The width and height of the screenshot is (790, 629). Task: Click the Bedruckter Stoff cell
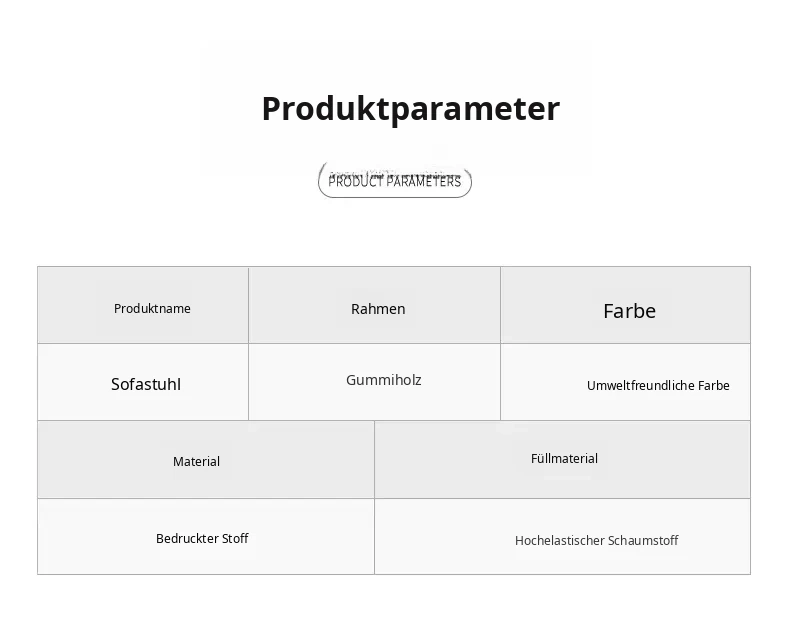[206, 537]
